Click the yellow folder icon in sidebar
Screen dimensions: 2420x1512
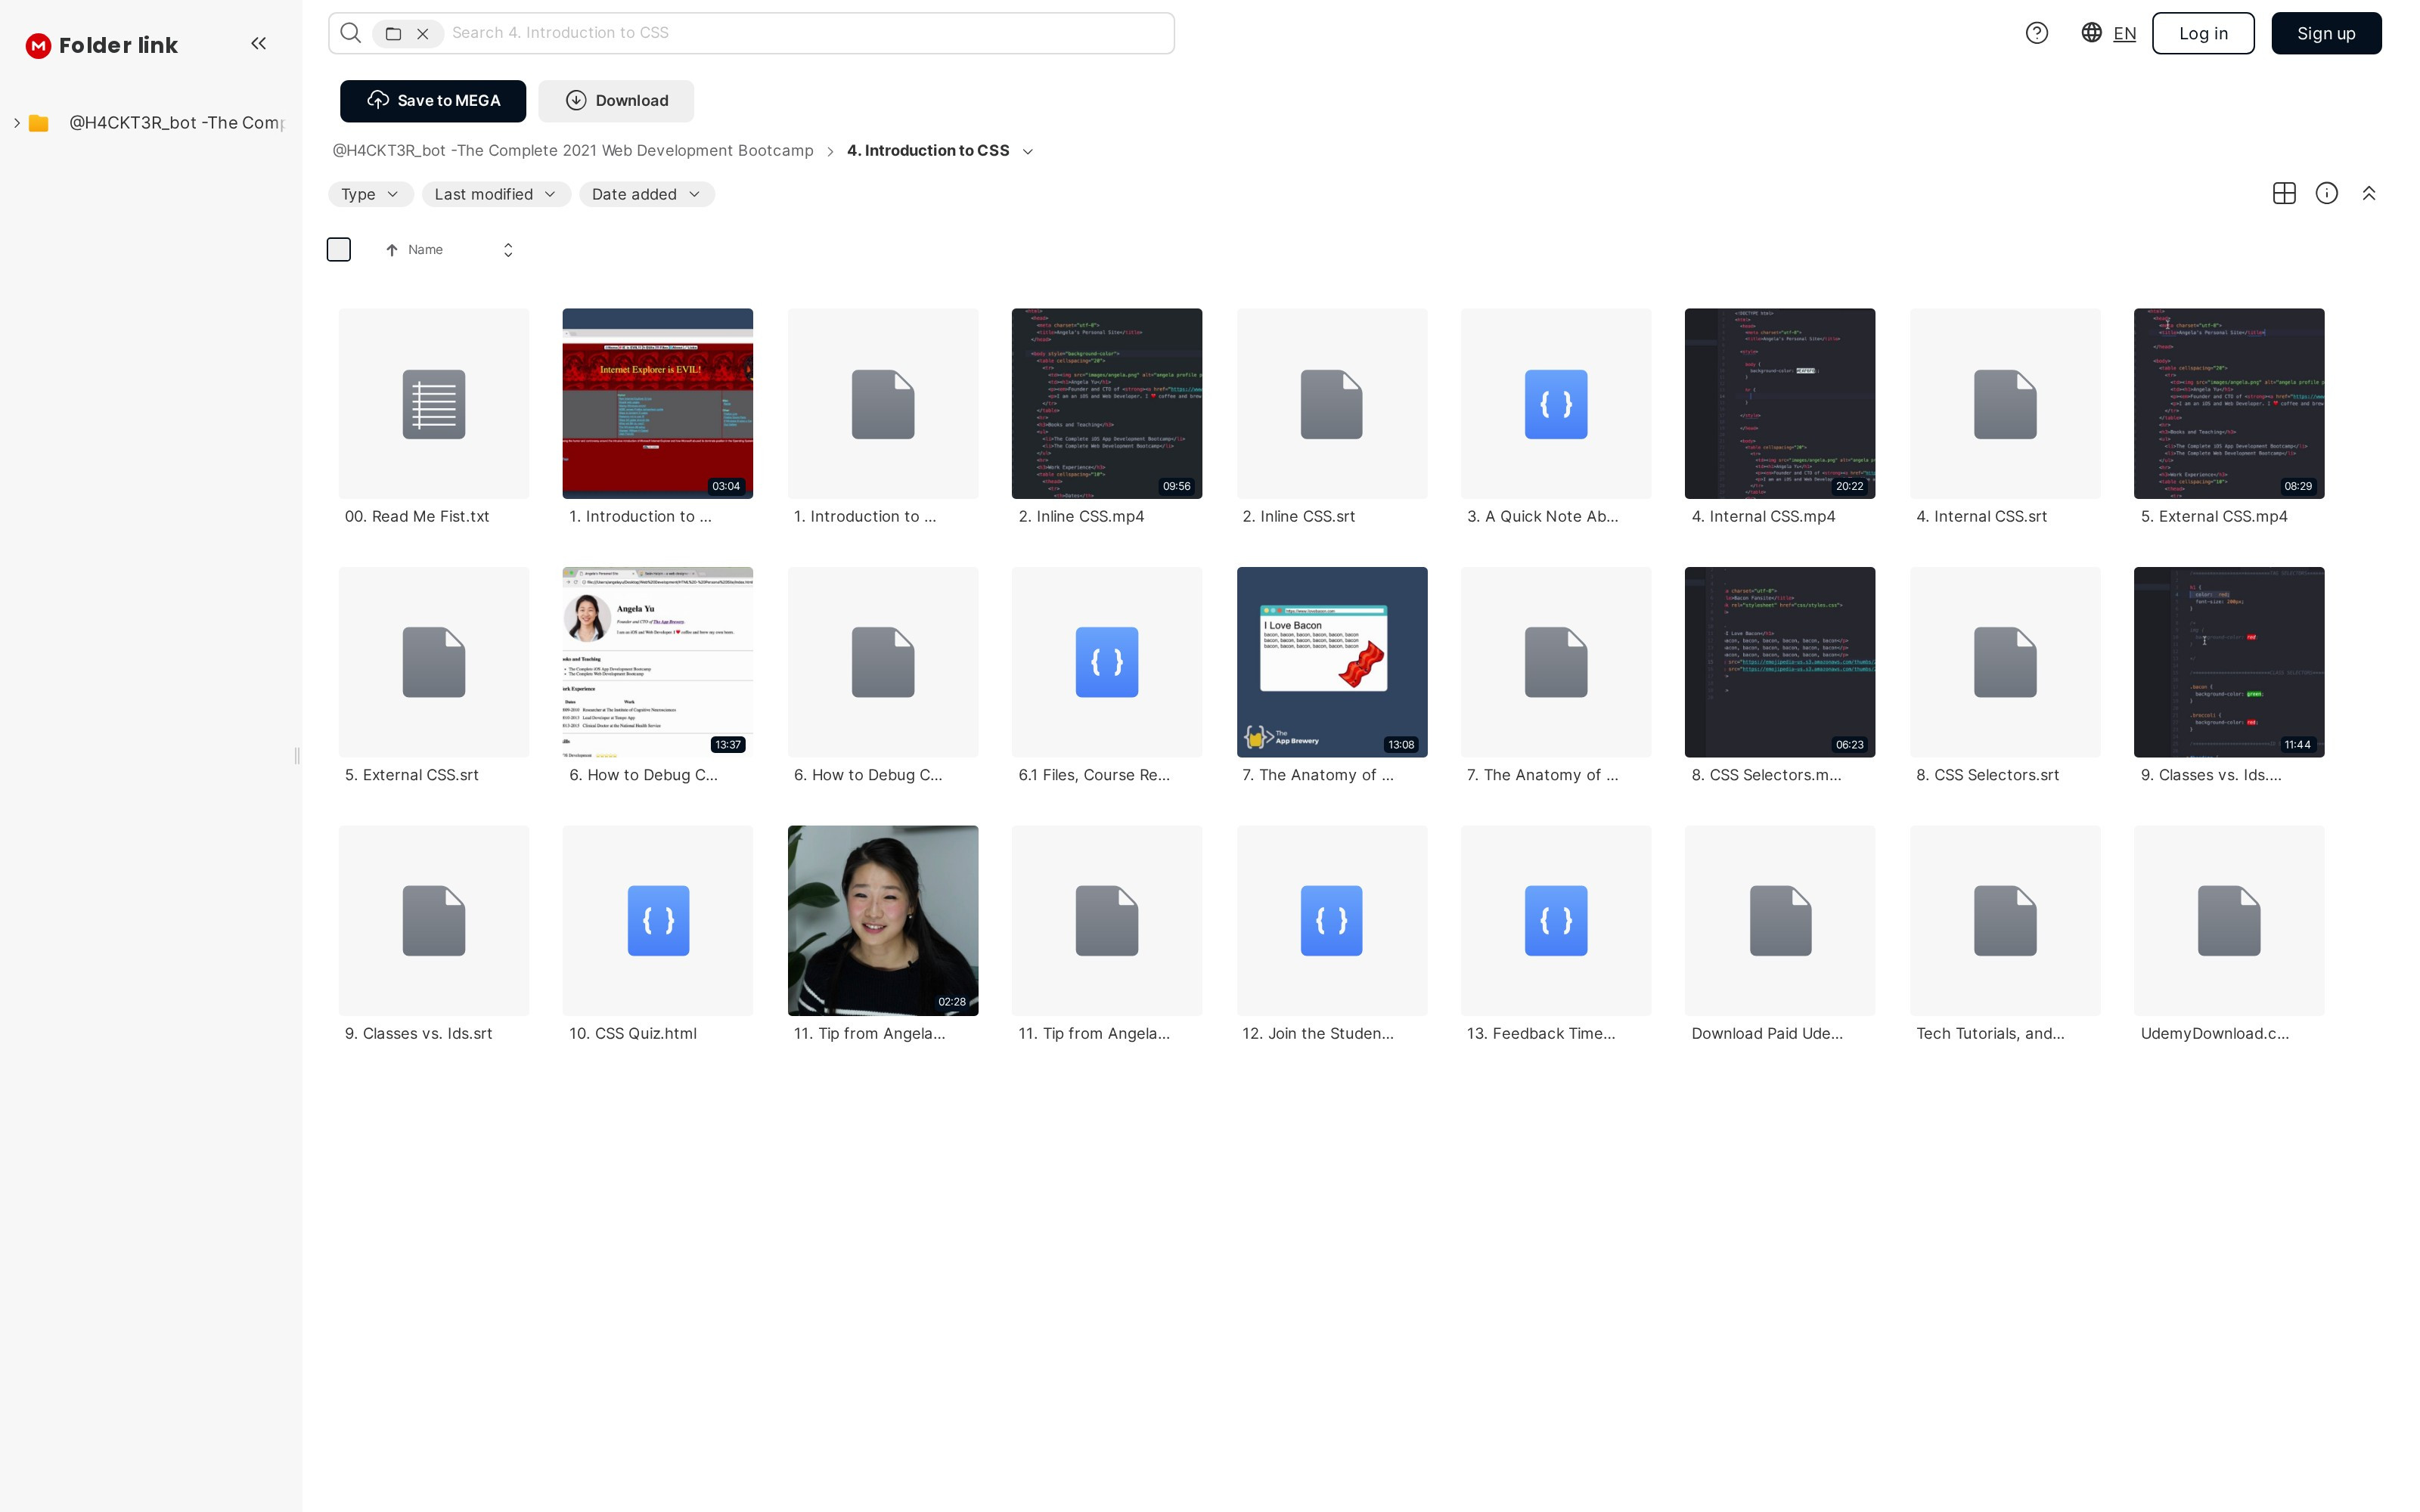(39, 123)
